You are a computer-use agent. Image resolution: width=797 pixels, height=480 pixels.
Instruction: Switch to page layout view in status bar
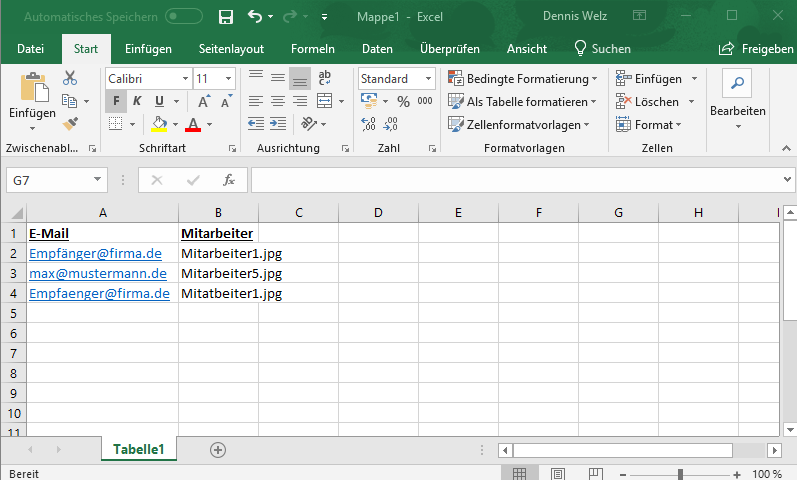[557, 473]
